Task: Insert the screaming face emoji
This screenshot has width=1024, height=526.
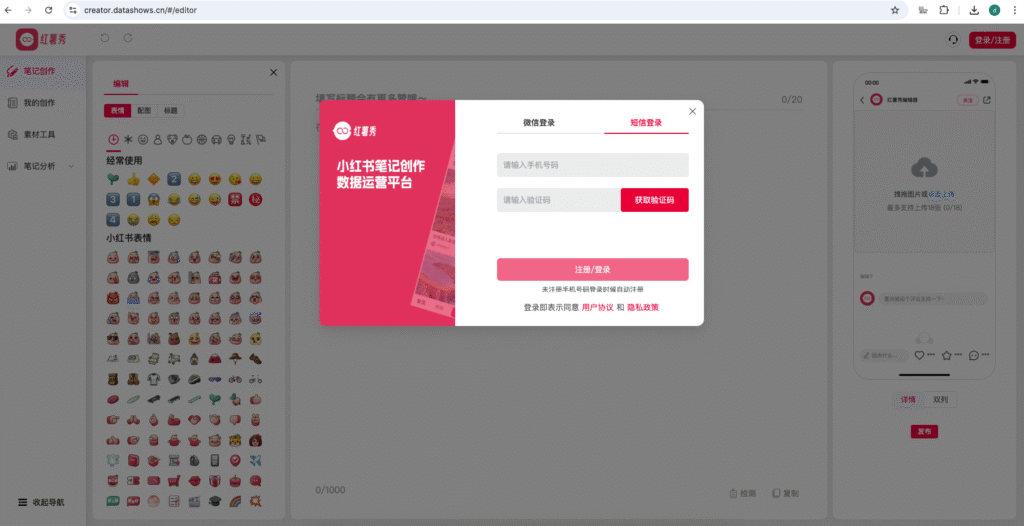Action: pyautogui.click(x=153, y=199)
